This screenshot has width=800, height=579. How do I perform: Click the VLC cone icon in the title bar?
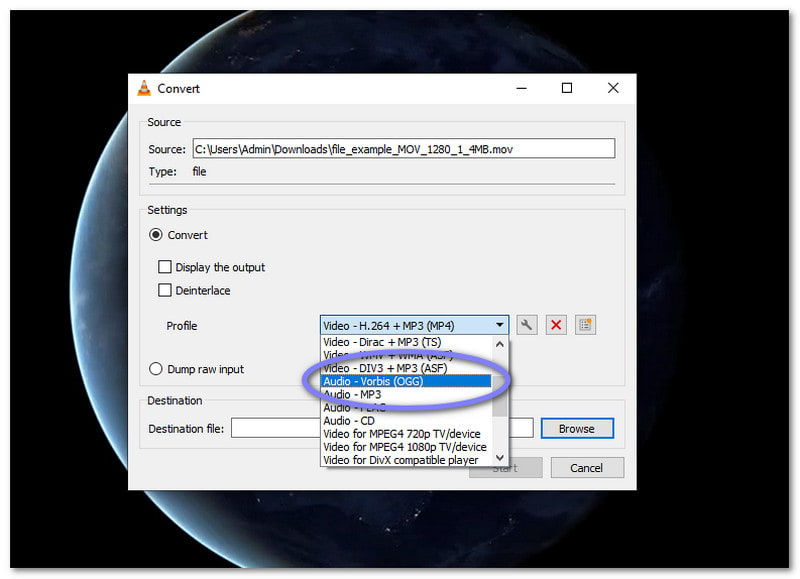pyautogui.click(x=144, y=88)
